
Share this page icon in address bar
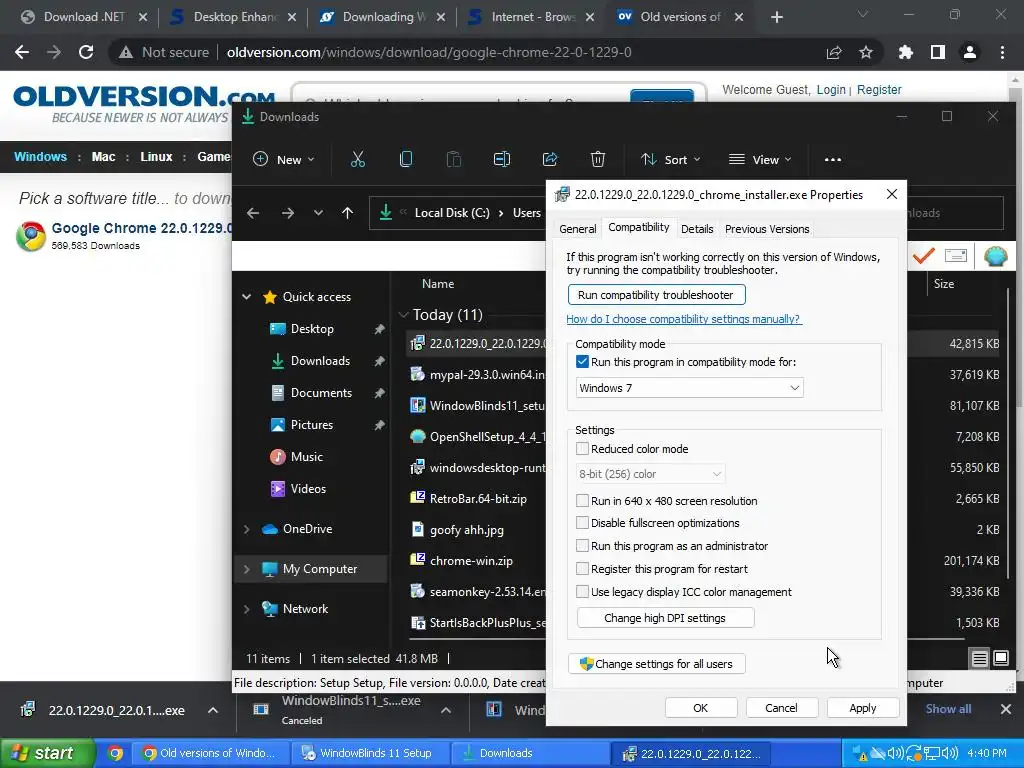(x=834, y=52)
